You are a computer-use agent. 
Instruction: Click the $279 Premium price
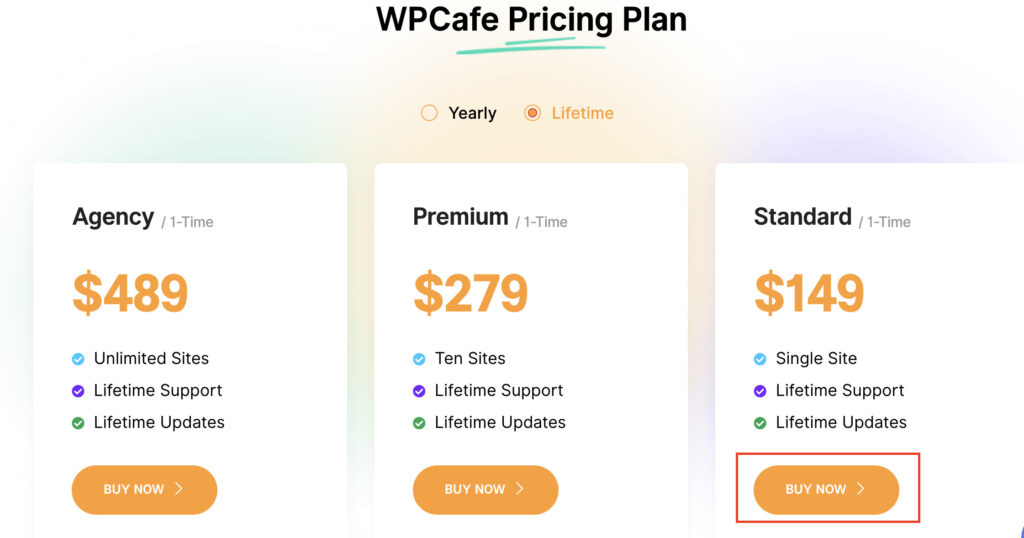[x=470, y=293]
